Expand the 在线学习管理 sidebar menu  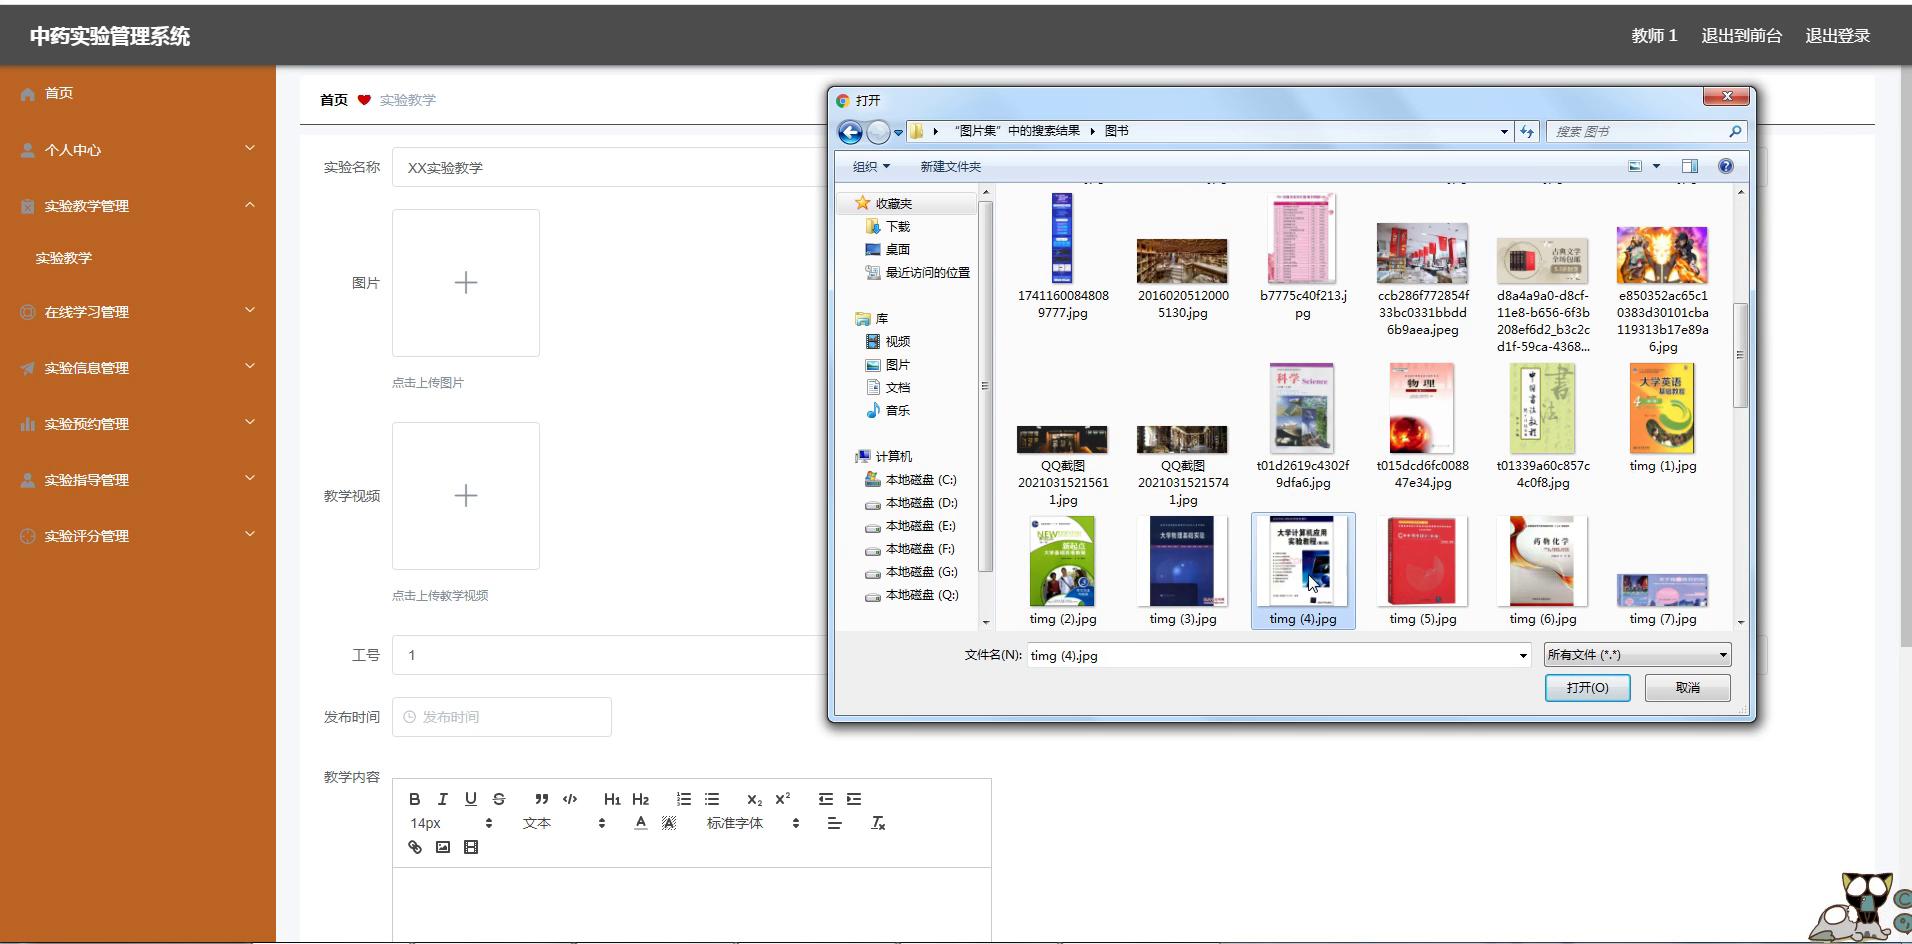click(x=137, y=312)
